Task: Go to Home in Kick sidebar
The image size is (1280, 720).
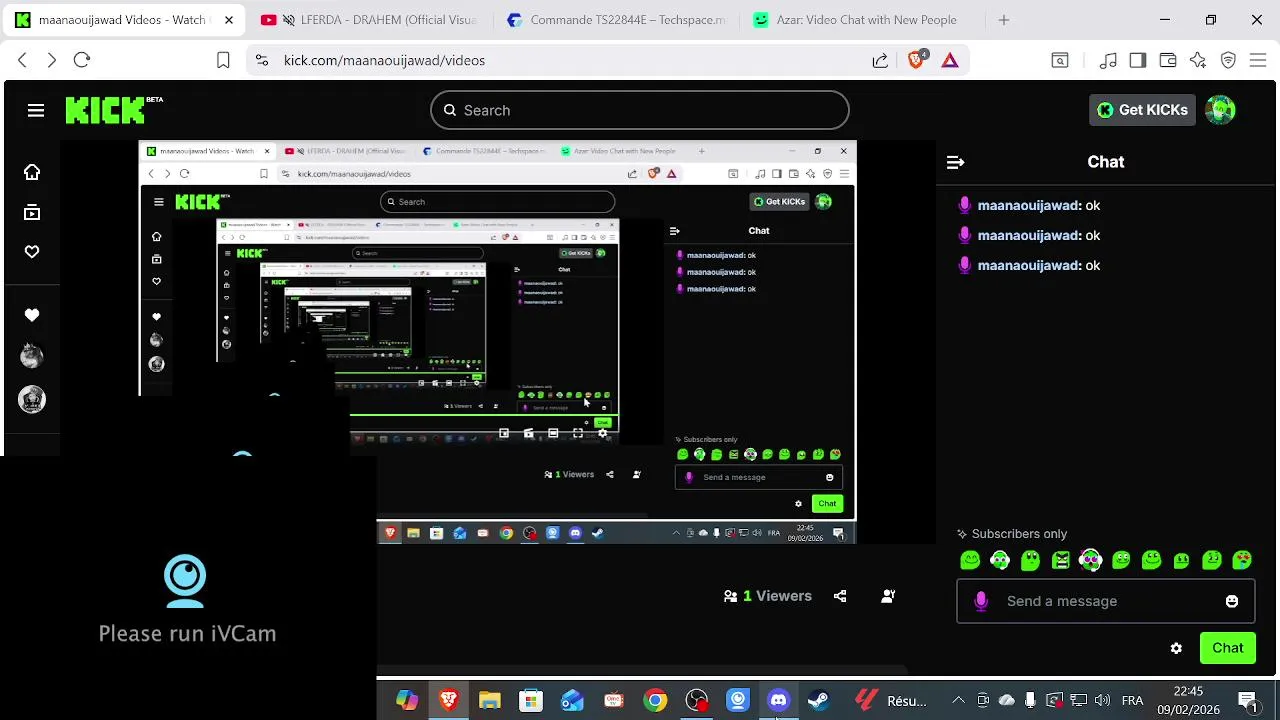Action: [x=32, y=172]
